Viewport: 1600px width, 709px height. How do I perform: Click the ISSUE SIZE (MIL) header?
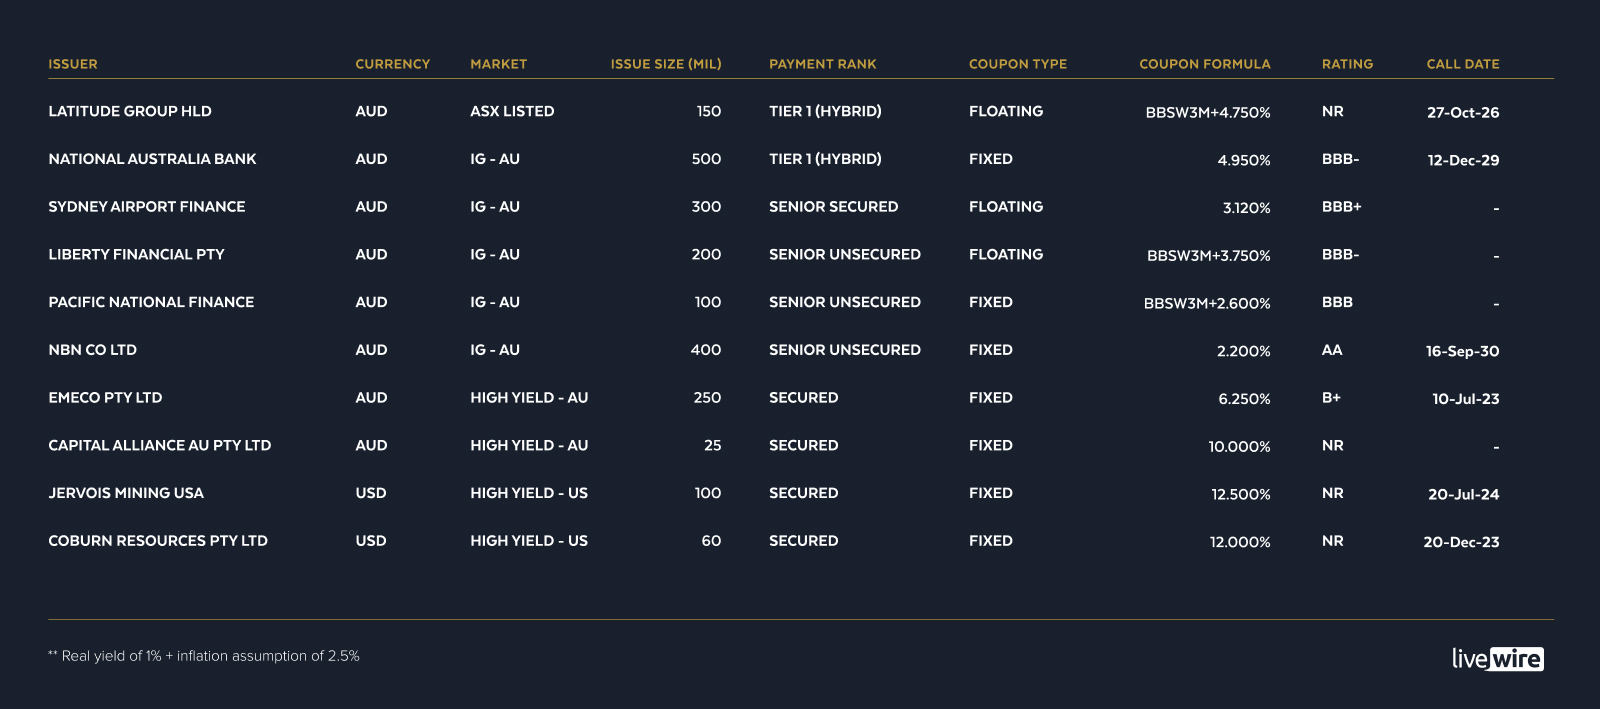pos(666,64)
